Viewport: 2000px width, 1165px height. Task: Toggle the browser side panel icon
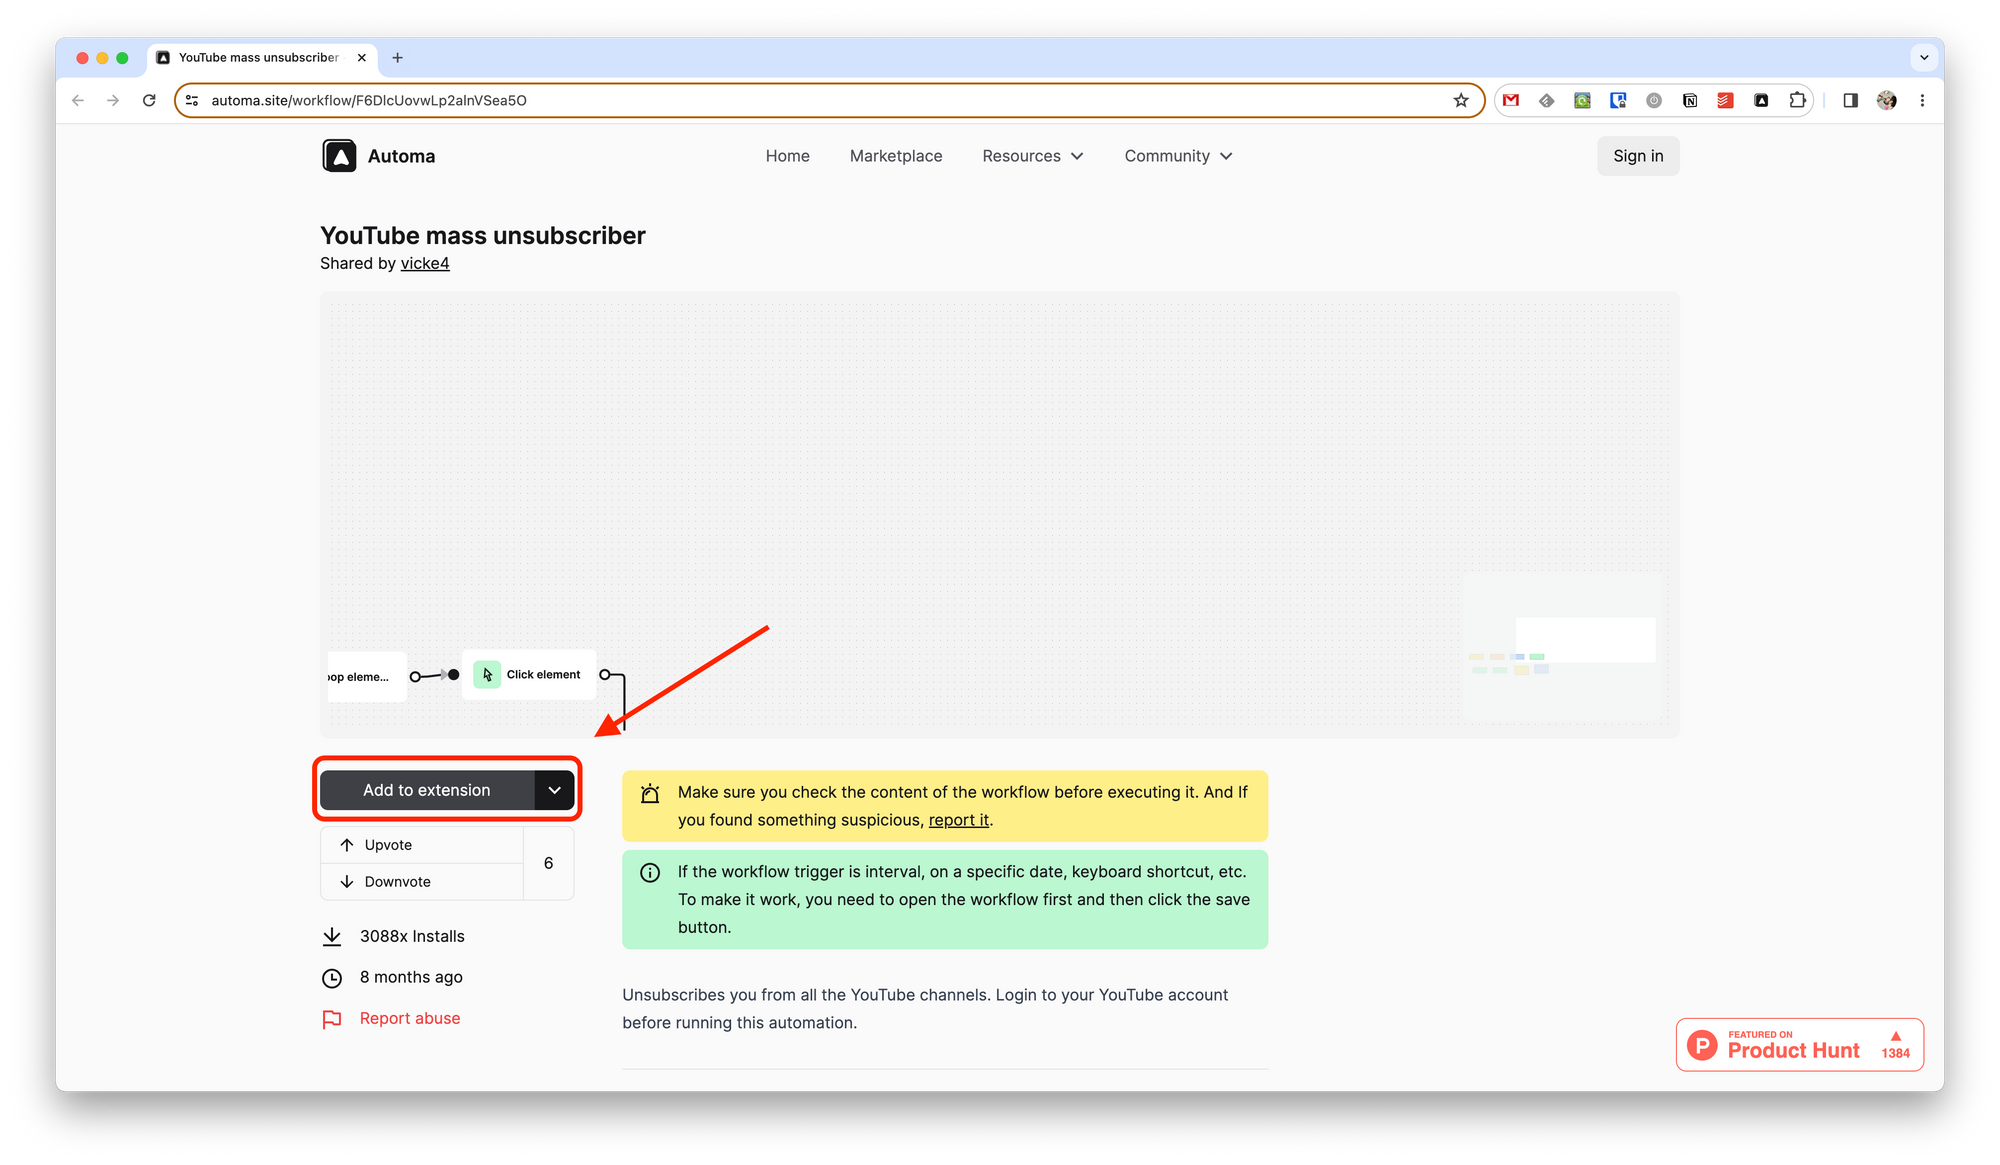click(x=1850, y=100)
